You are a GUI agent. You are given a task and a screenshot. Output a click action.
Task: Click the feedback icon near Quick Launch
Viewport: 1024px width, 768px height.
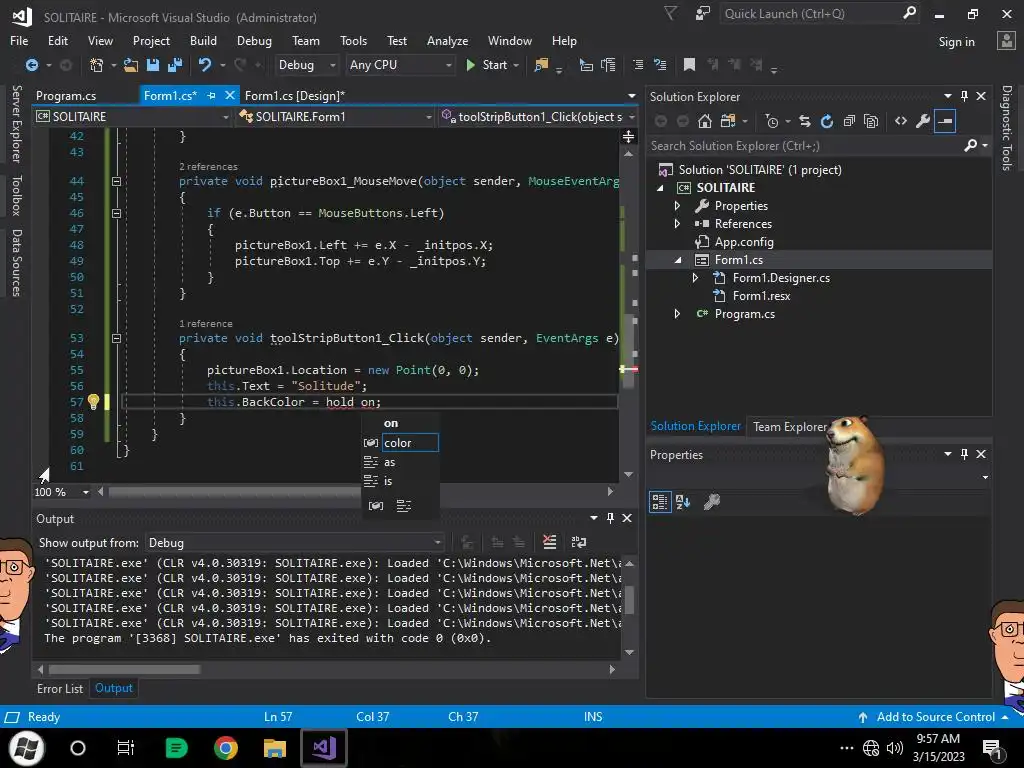click(x=702, y=14)
